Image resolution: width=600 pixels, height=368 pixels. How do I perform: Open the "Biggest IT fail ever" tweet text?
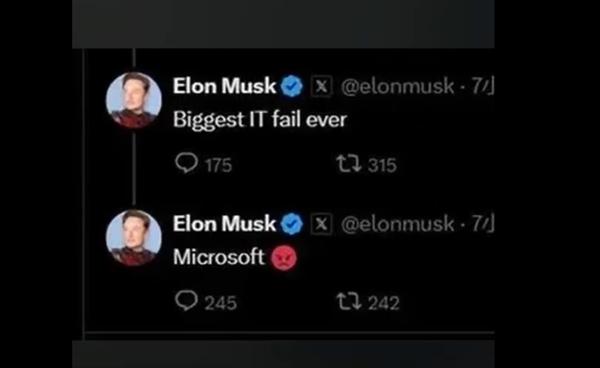click(x=260, y=120)
